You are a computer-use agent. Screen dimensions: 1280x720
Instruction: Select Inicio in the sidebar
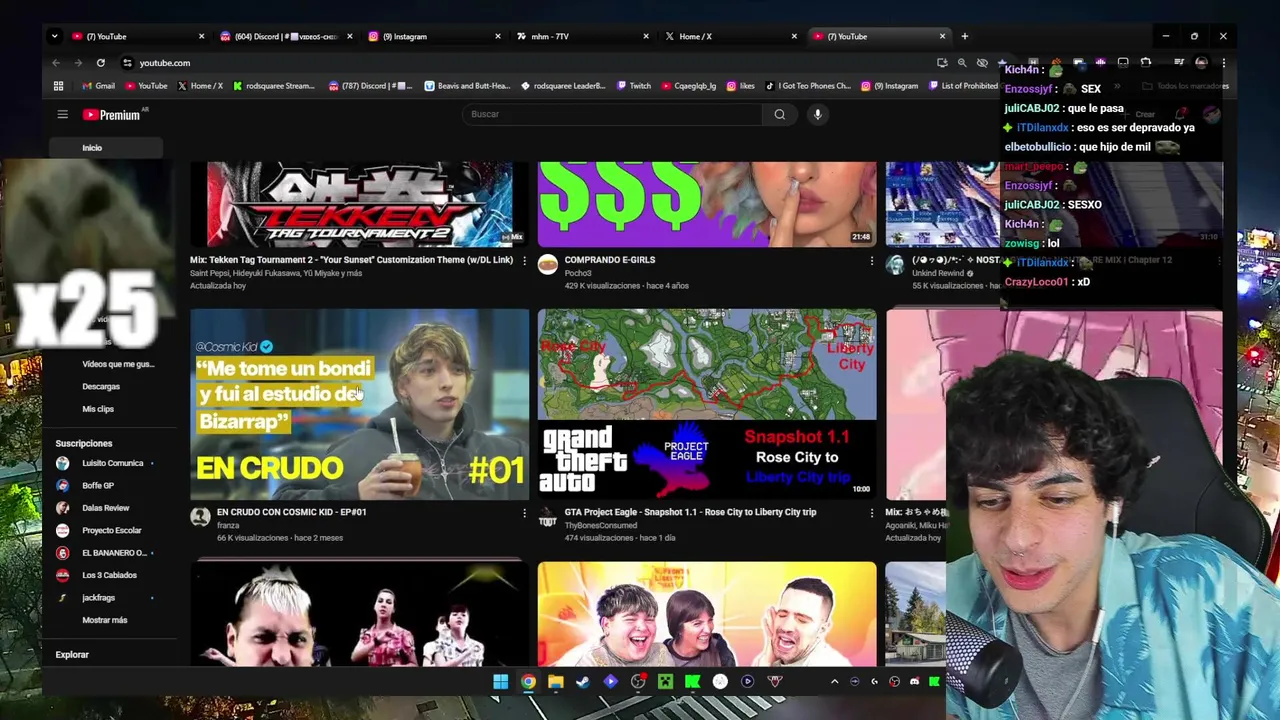pyautogui.click(x=107, y=148)
